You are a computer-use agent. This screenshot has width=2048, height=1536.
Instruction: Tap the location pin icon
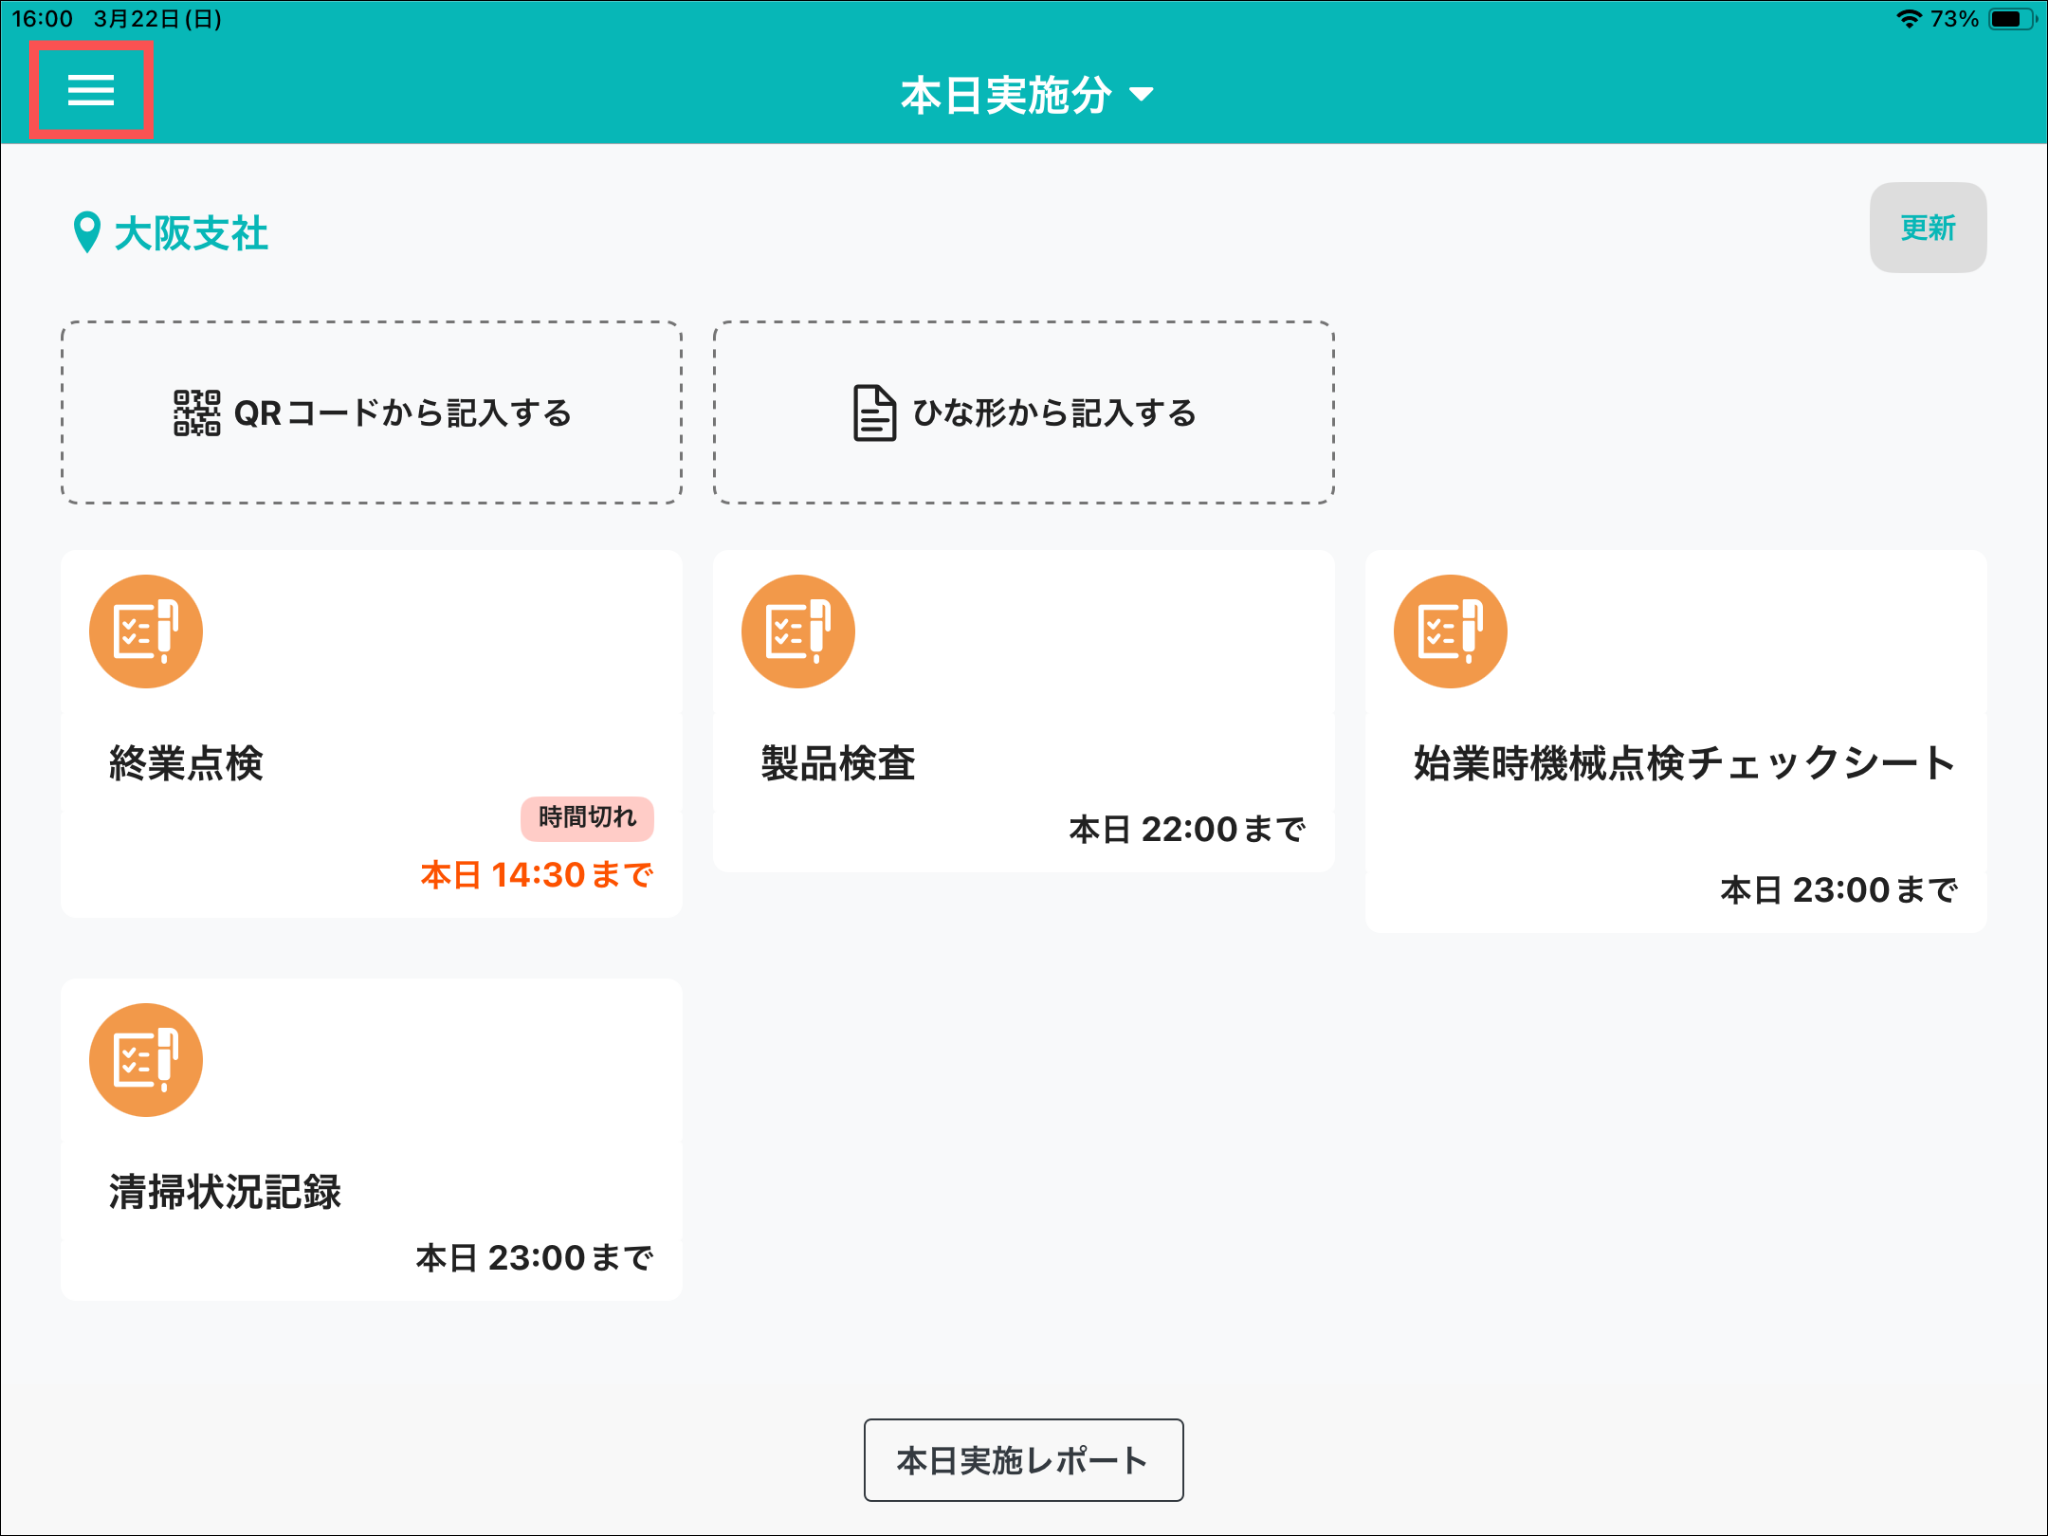[87, 233]
